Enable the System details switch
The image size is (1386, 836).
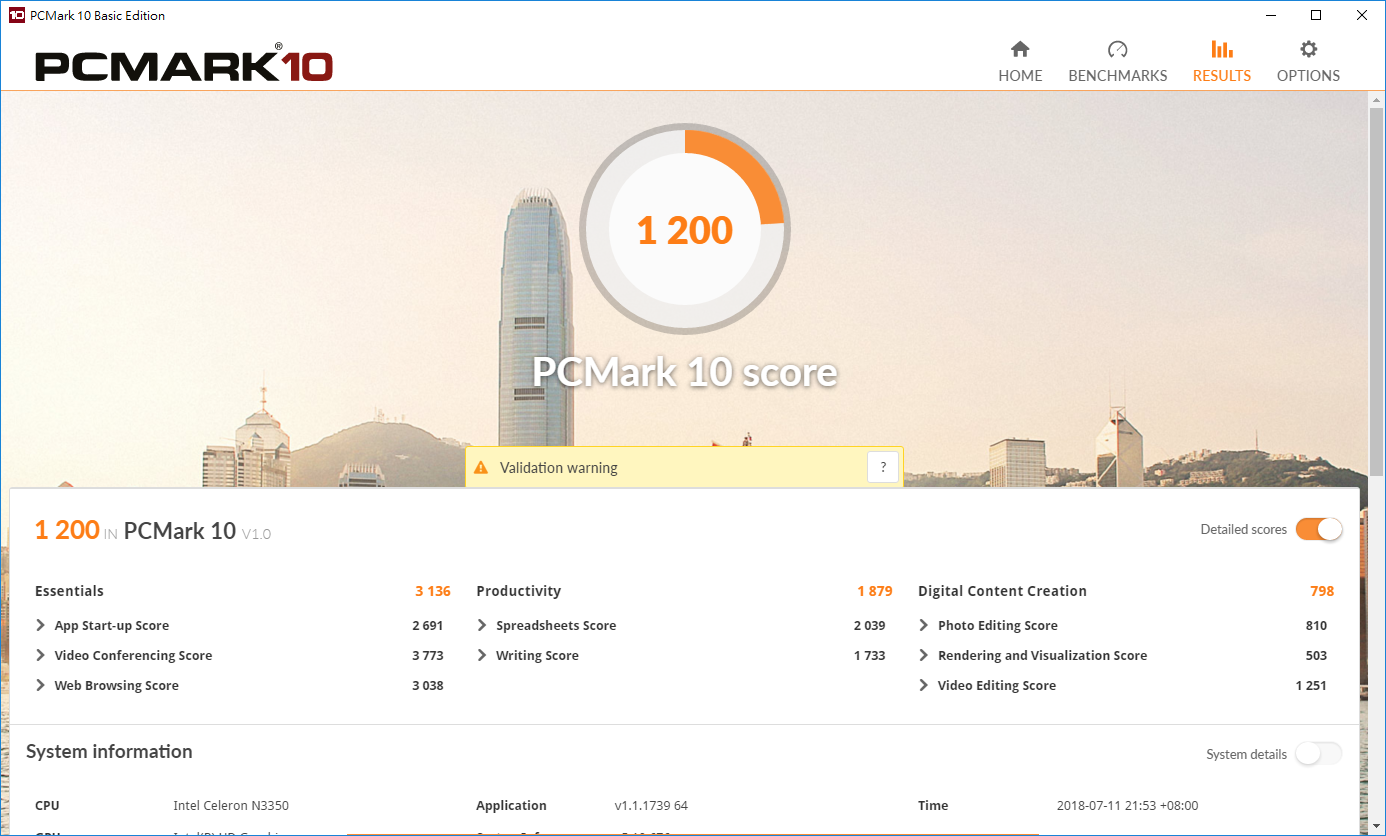pyautogui.click(x=1319, y=754)
